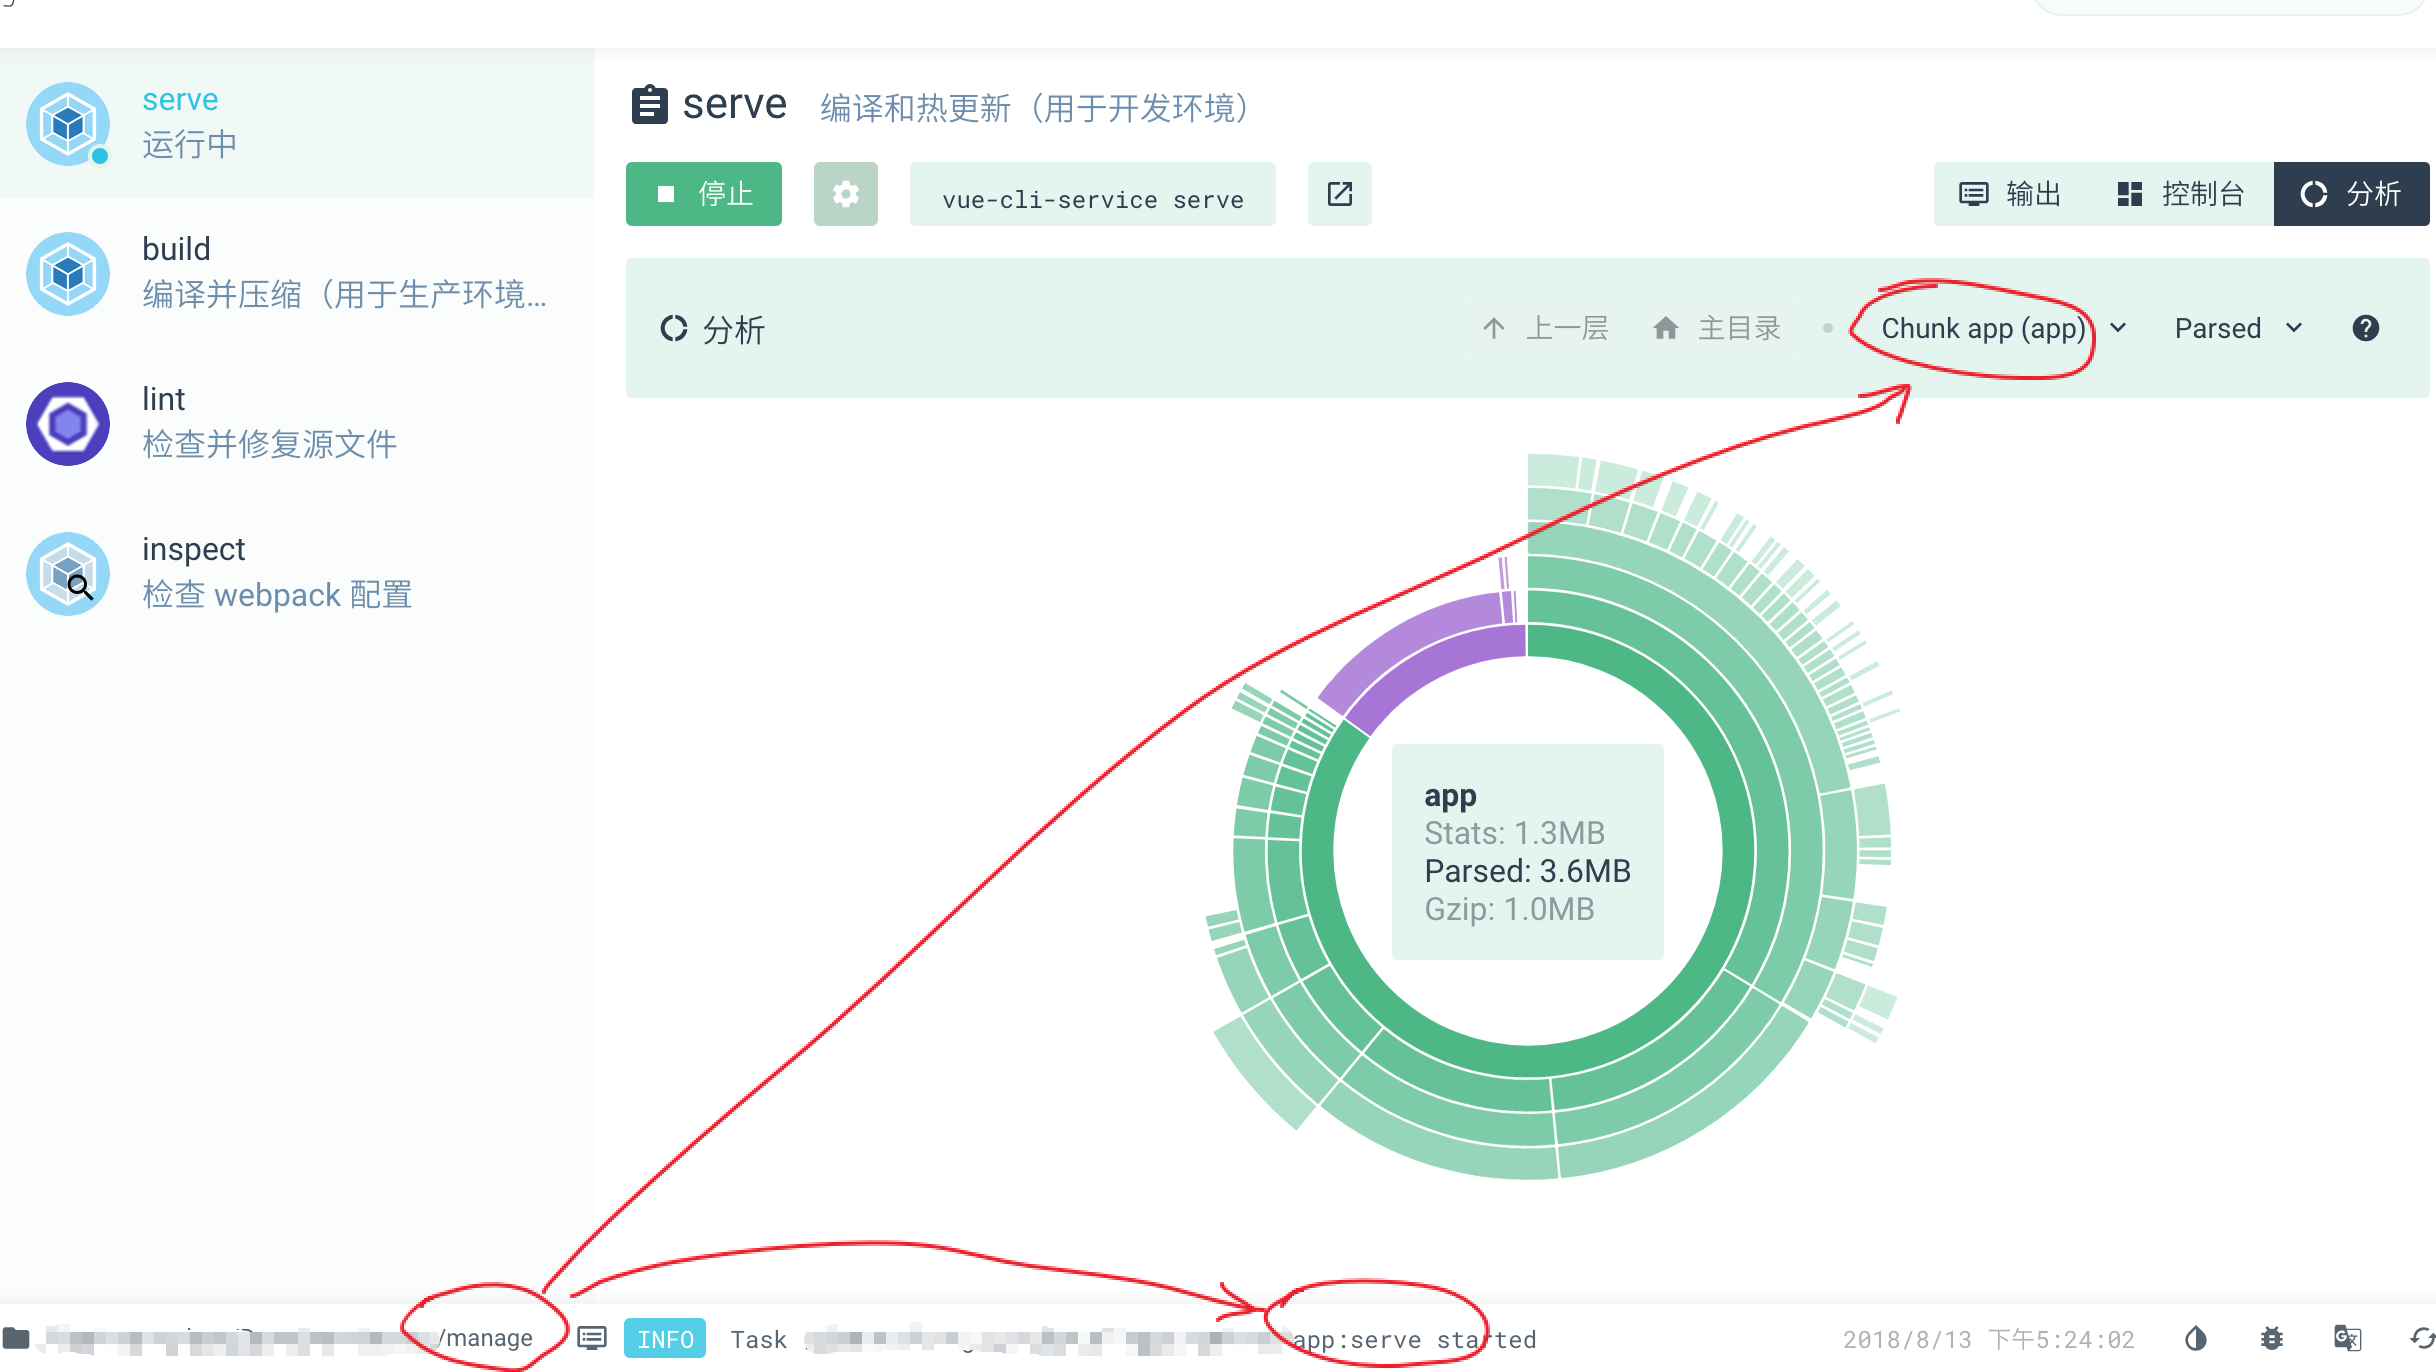
Task: Select the 分析 analyzer tab
Action: pyautogui.click(x=2351, y=194)
